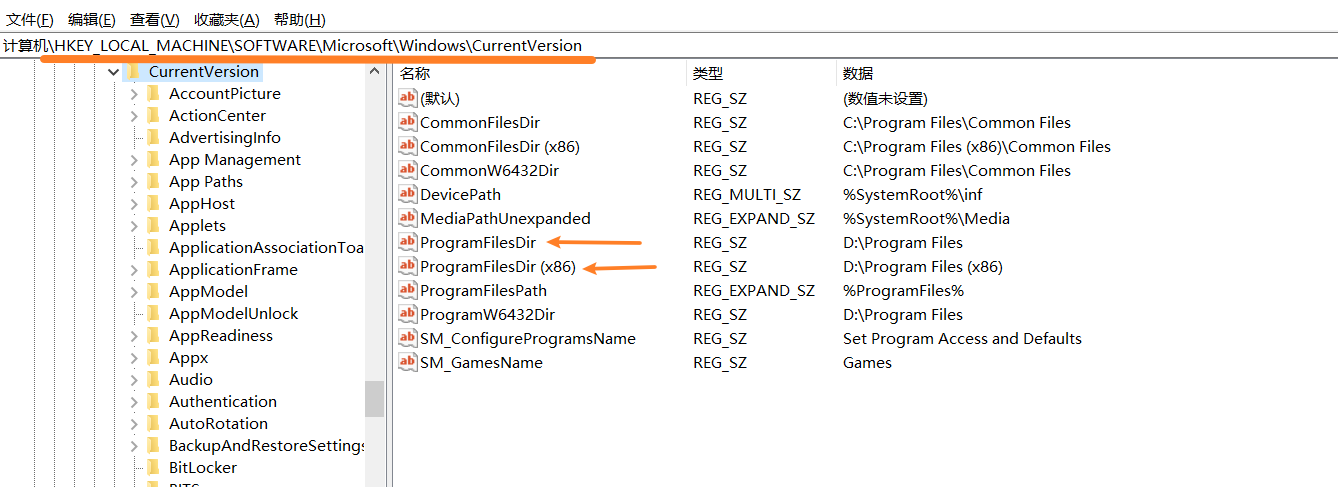Select the ActionCenter tree key

point(217,116)
